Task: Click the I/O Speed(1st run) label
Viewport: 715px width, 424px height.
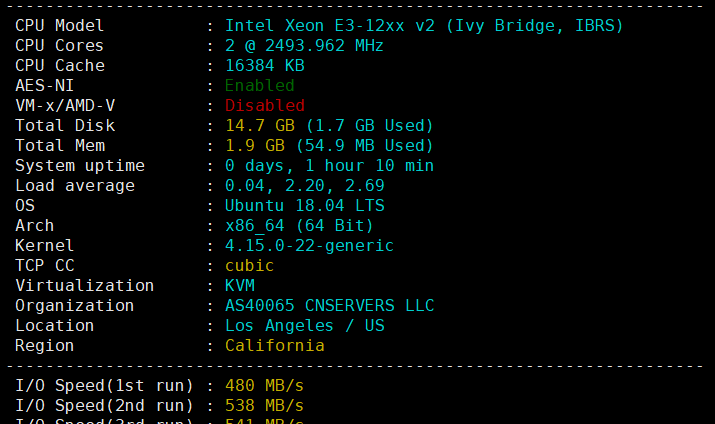Action: coord(104,387)
